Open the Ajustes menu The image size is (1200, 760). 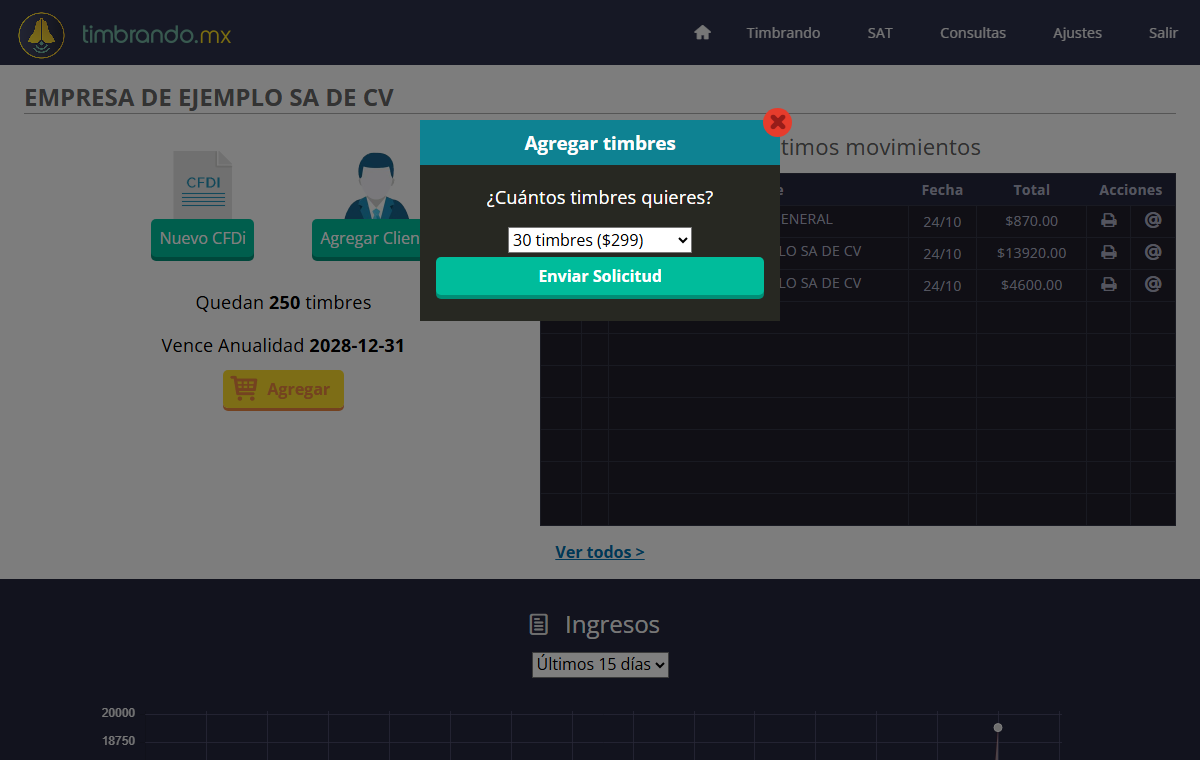pos(1077,33)
